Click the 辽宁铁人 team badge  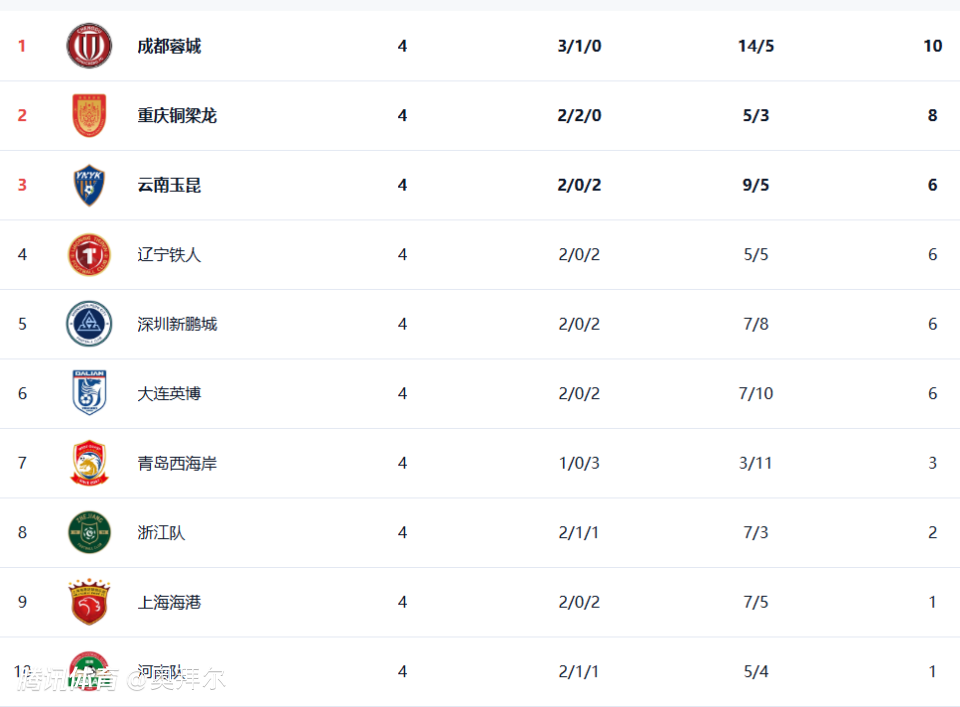pos(89,255)
